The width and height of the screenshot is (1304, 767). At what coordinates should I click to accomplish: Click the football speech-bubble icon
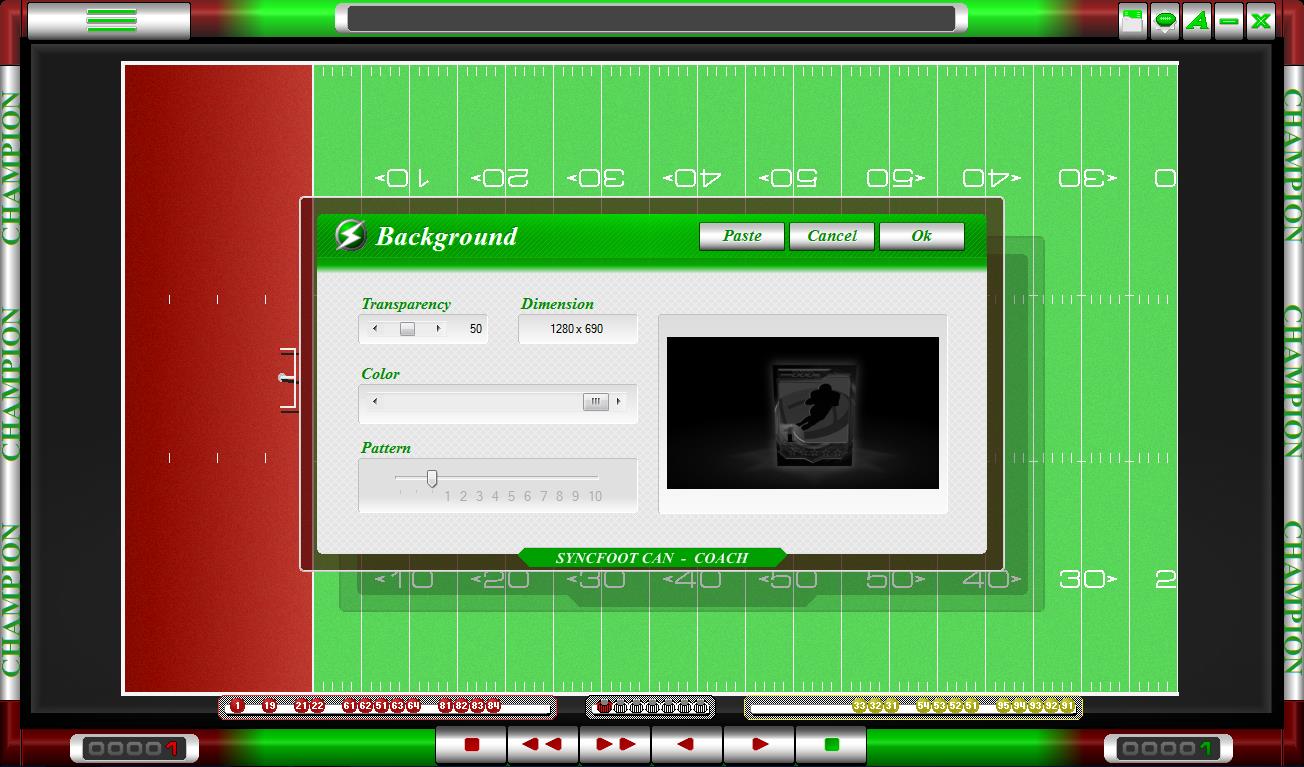pos(1165,21)
